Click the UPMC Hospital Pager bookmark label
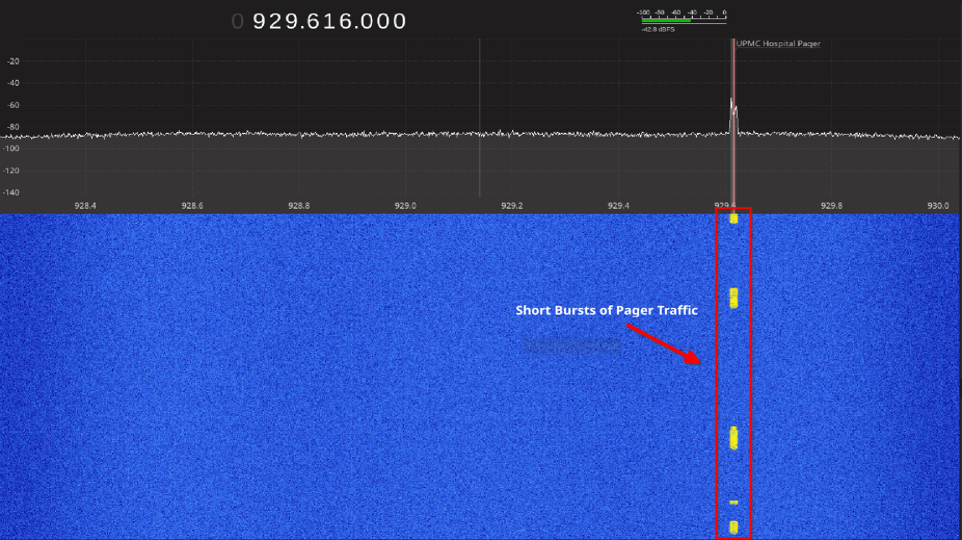The width and height of the screenshot is (962, 540). coord(778,44)
